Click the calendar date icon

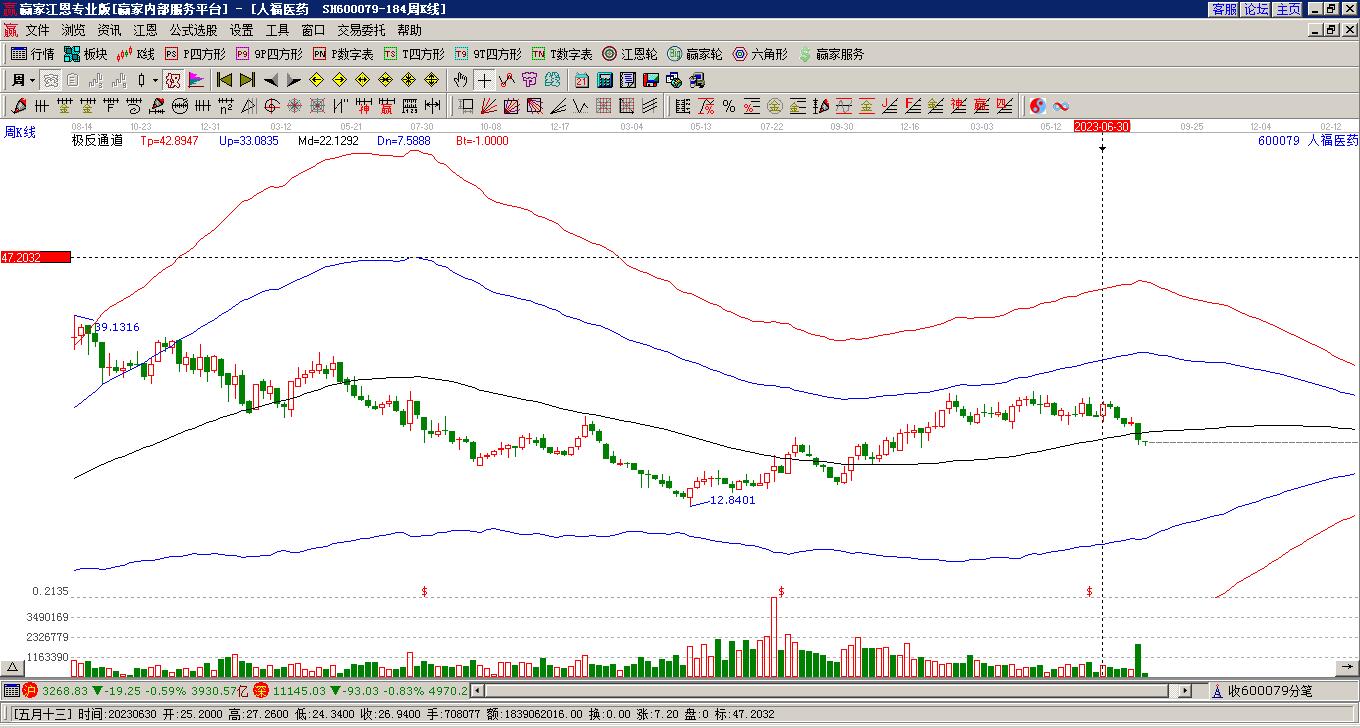point(582,80)
